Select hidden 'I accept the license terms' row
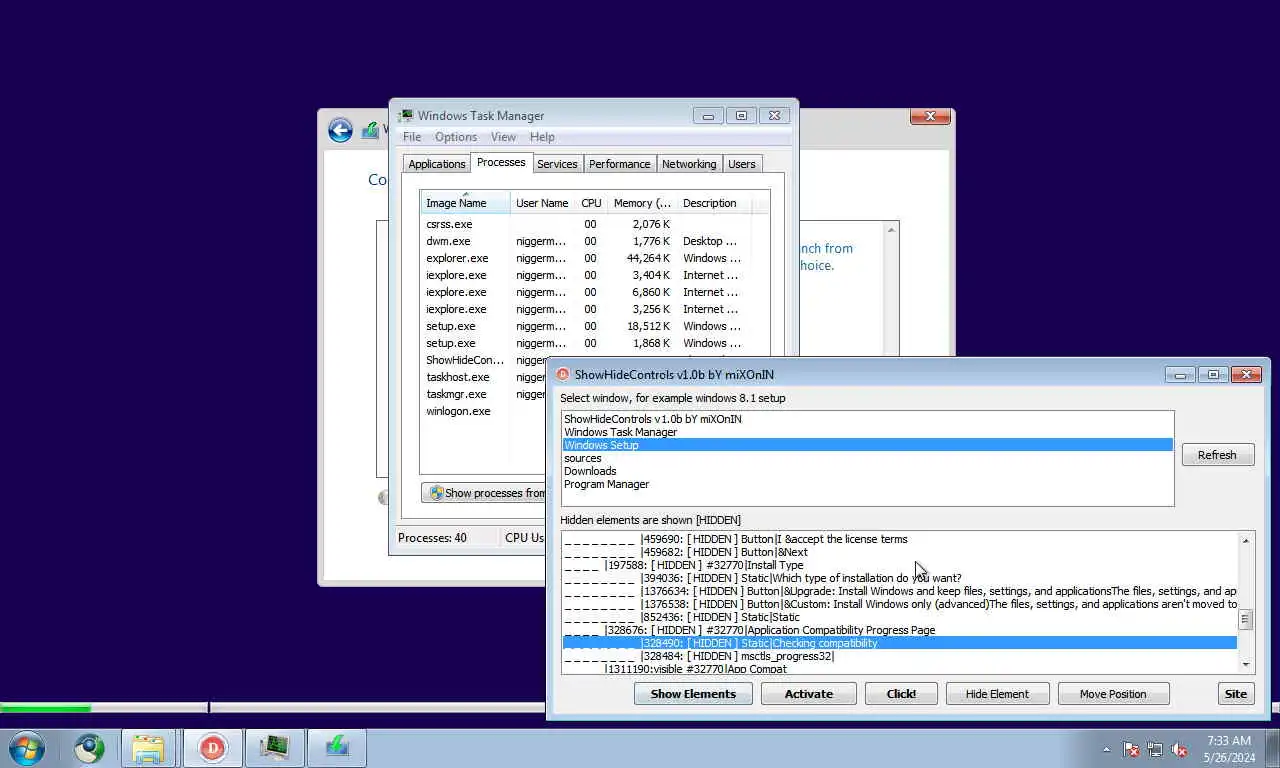This screenshot has width=1280, height=768. pyautogui.click(x=900, y=539)
